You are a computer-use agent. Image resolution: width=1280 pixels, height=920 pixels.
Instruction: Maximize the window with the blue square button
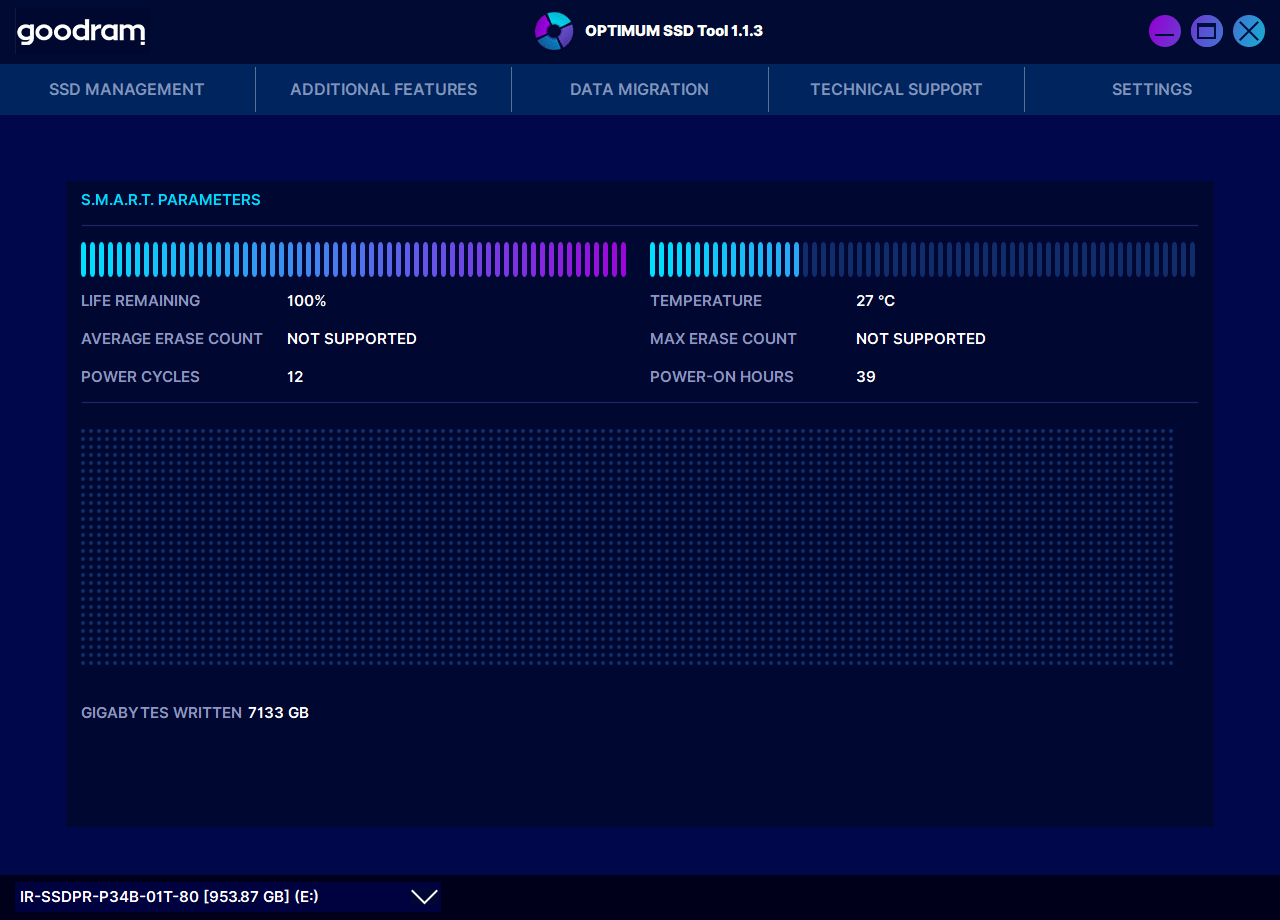(x=1207, y=31)
